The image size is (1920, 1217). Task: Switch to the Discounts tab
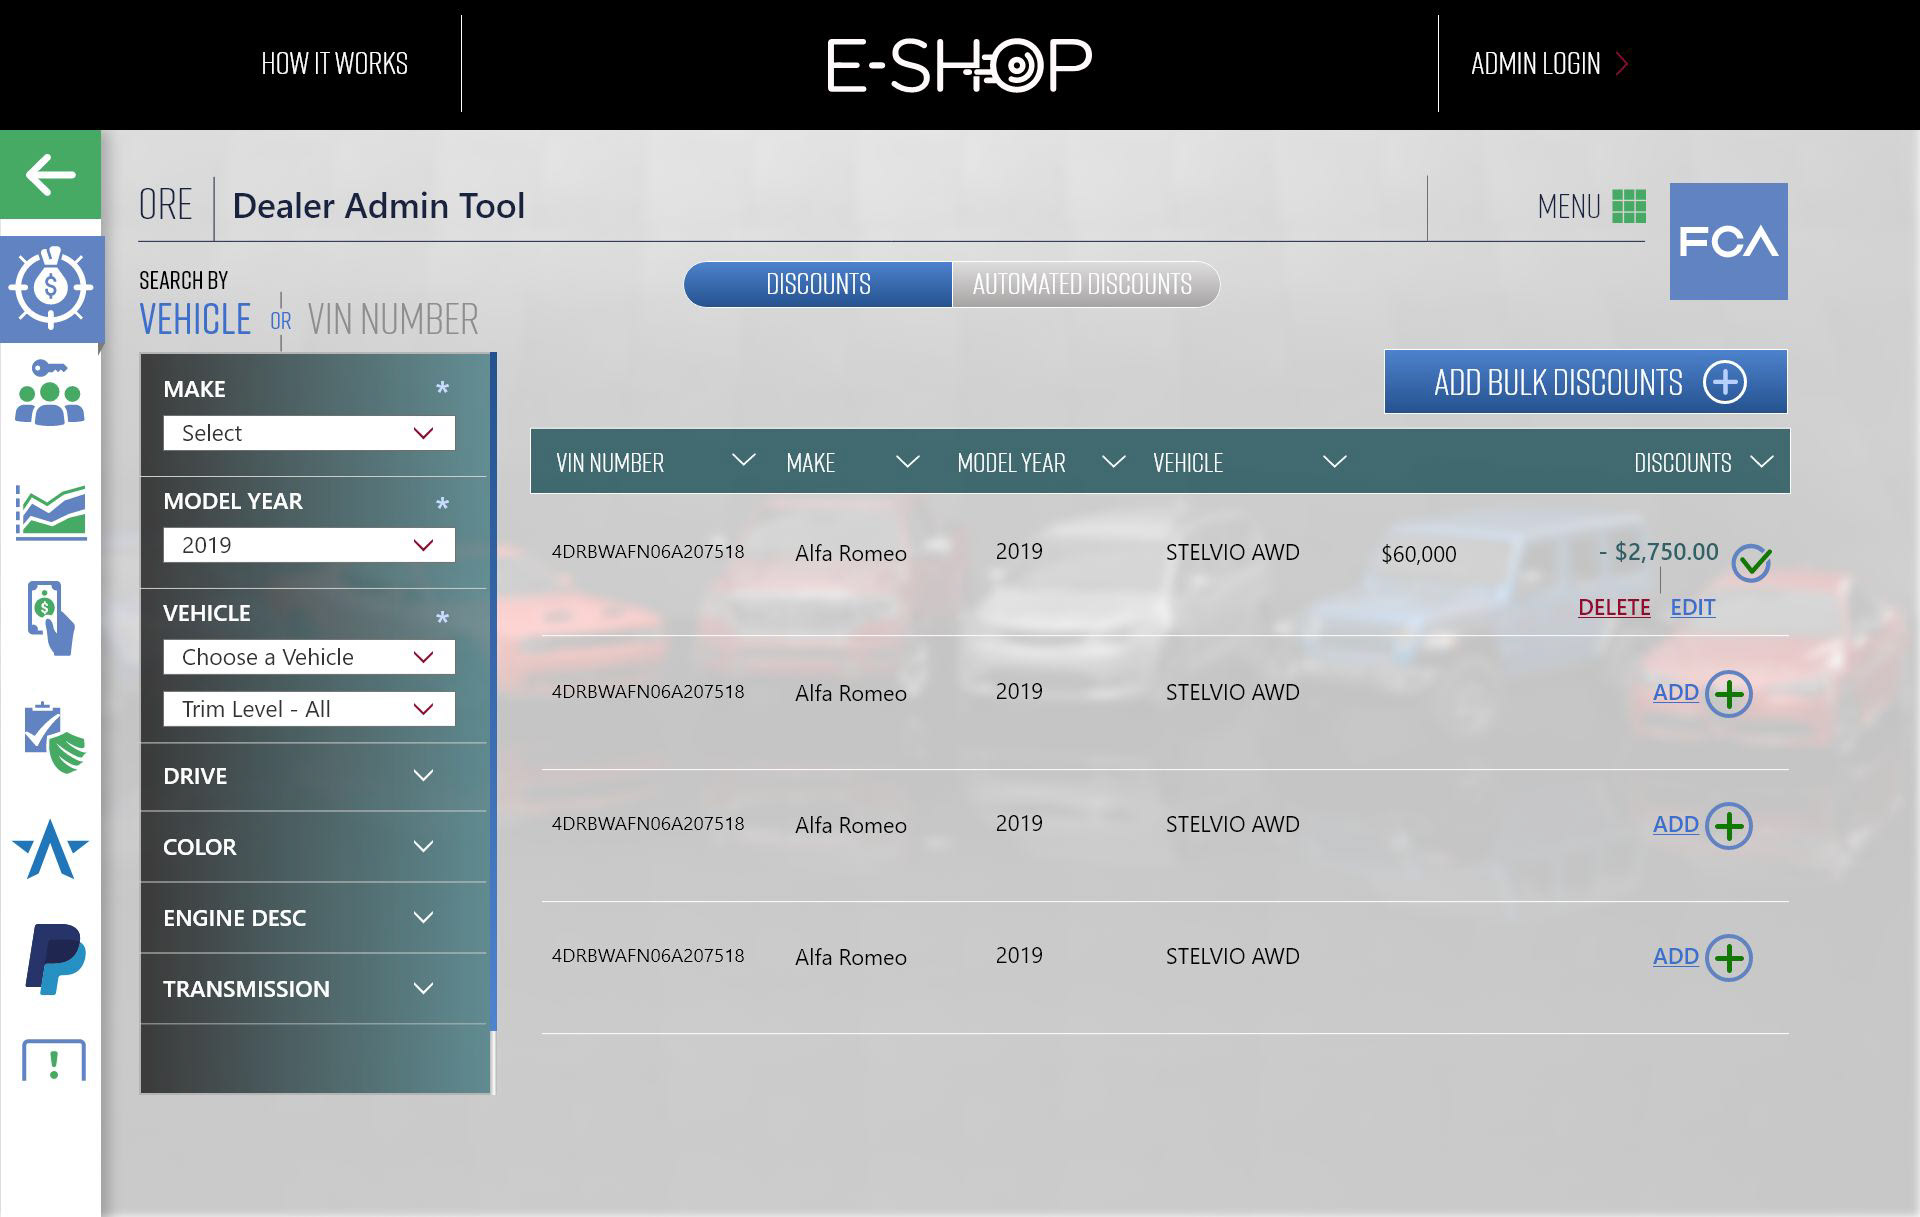click(x=818, y=284)
